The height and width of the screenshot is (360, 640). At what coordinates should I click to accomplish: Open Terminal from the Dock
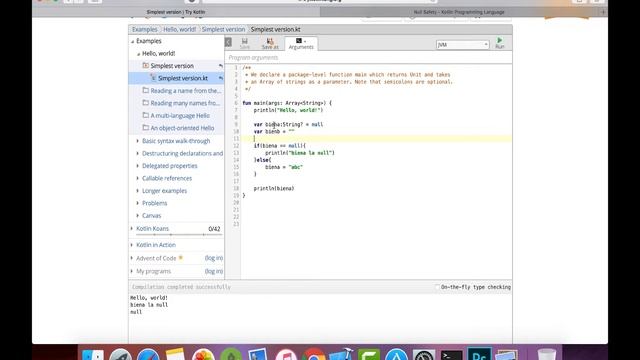point(451,355)
